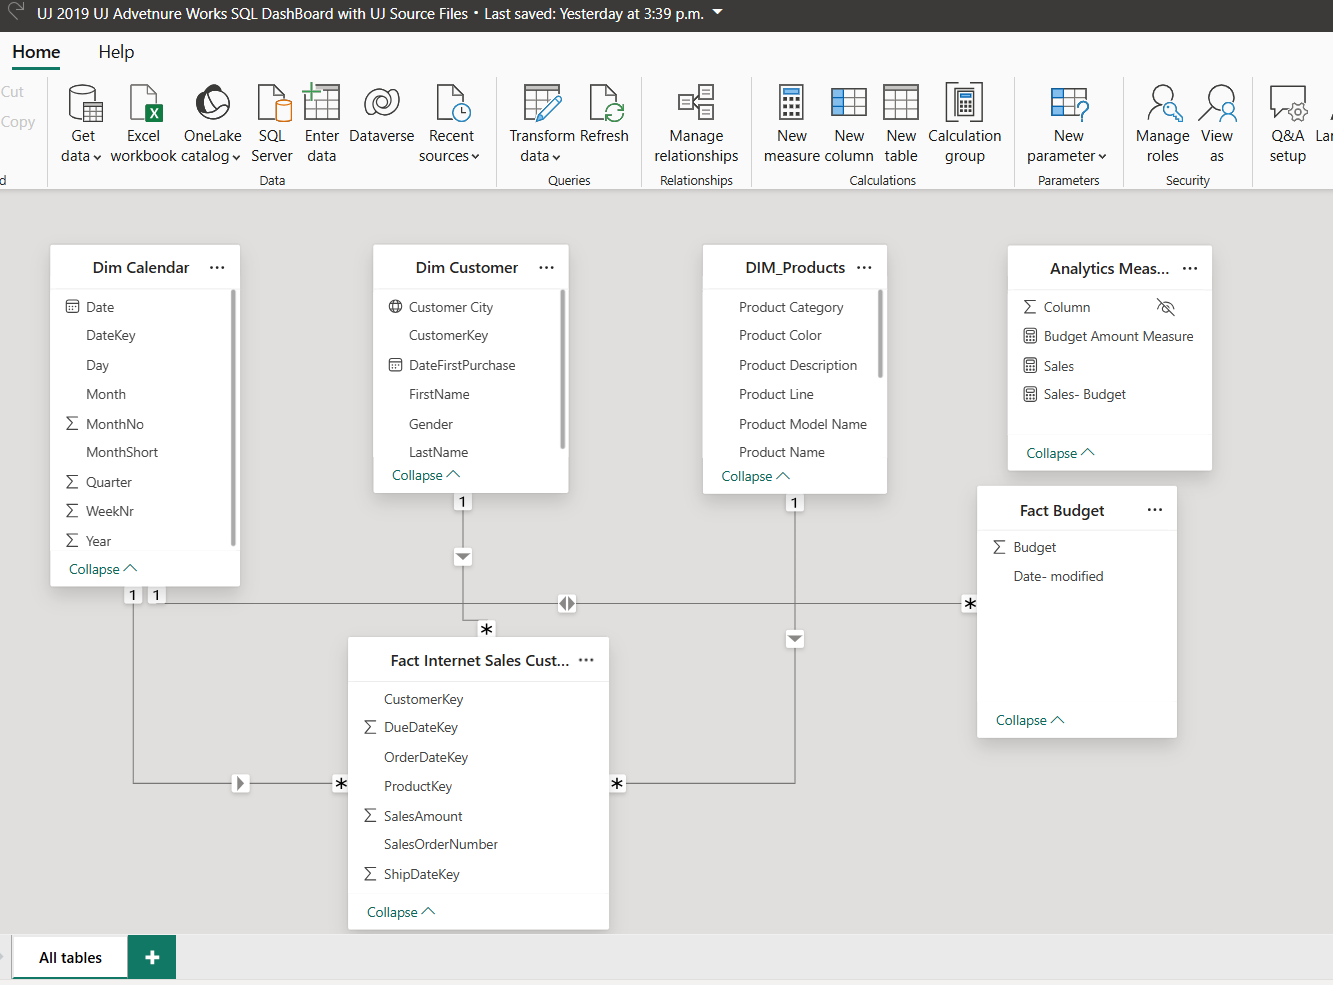
Task: Collapse the Dim Customer table
Action: pyautogui.click(x=426, y=475)
